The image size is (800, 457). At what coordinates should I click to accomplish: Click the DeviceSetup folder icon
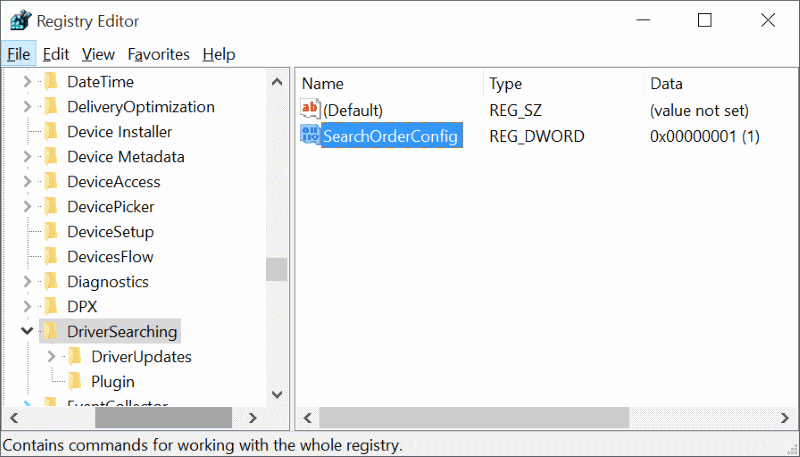(x=51, y=232)
